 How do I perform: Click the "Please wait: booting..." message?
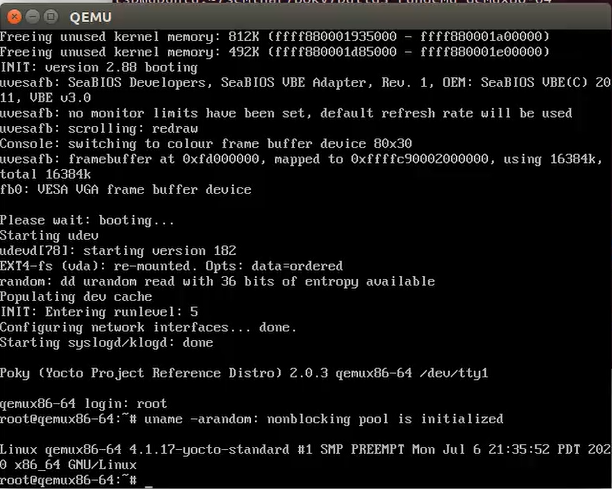[x=88, y=220]
